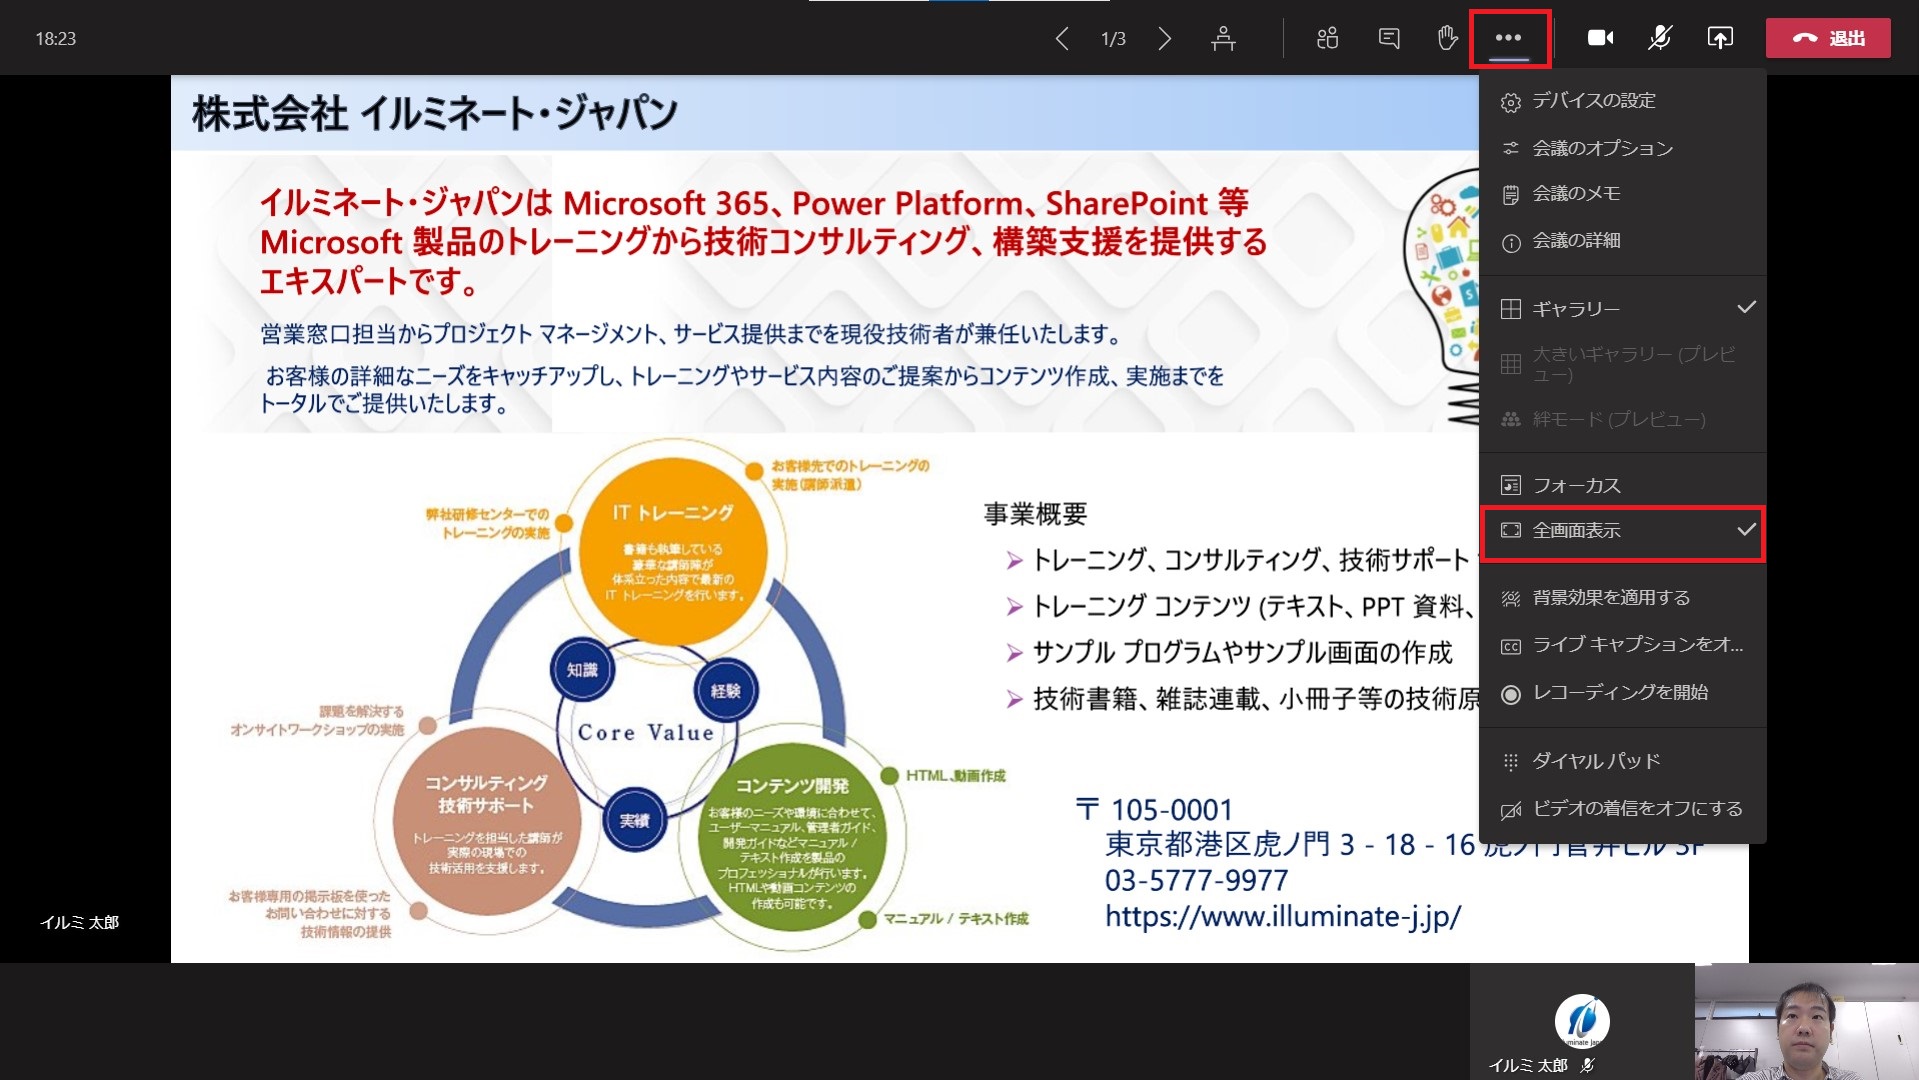The height and width of the screenshot is (1080, 1919).
Task: Start recording with レコーディングを開始
Action: coord(1622,693)
